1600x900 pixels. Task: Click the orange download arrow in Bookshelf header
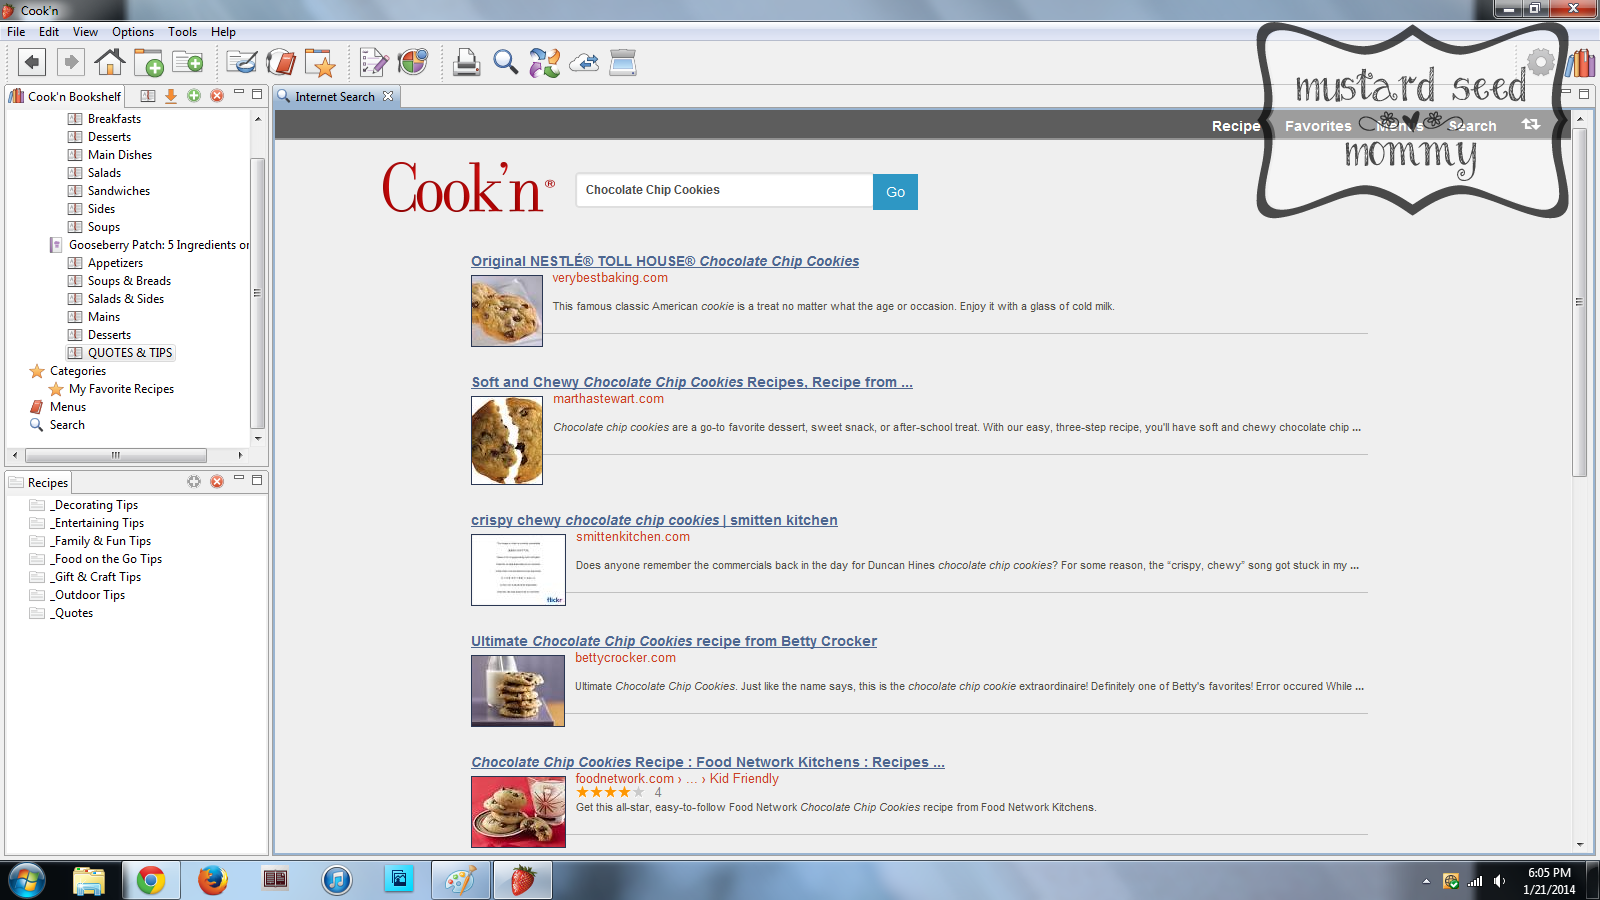pyautogui.click(x=171, y=96)
